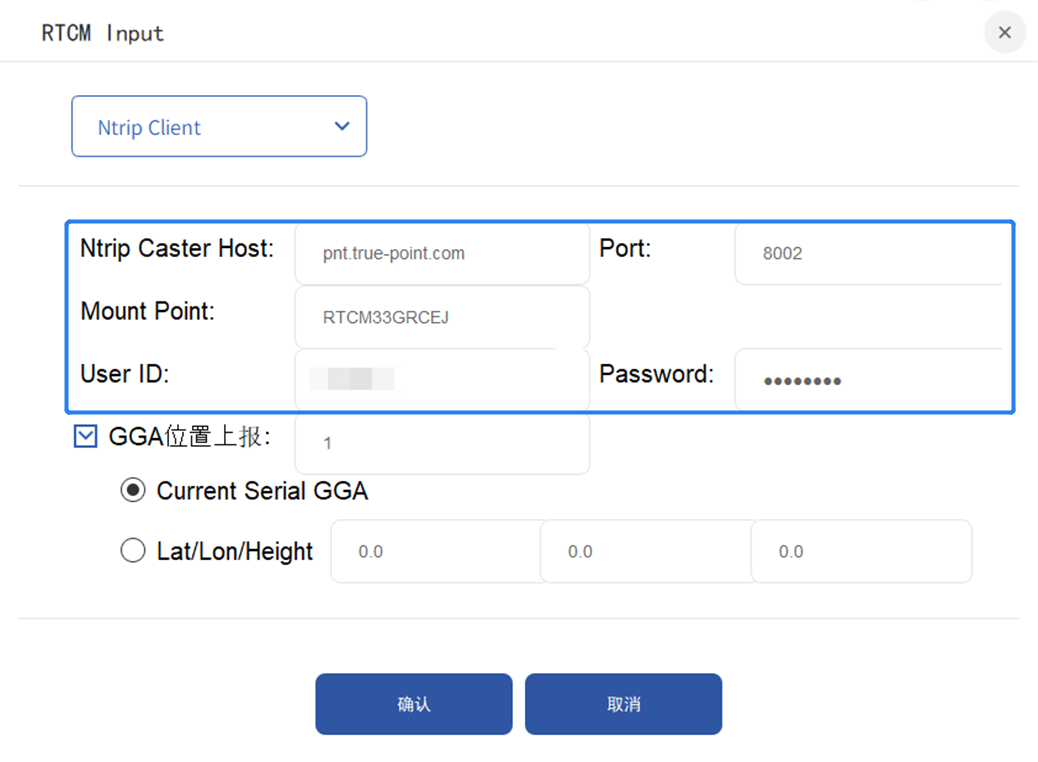This screenshot has width=1038, height=762.
Task: Select Current Serial GGA radio option
Action: [x=133, y=491]
